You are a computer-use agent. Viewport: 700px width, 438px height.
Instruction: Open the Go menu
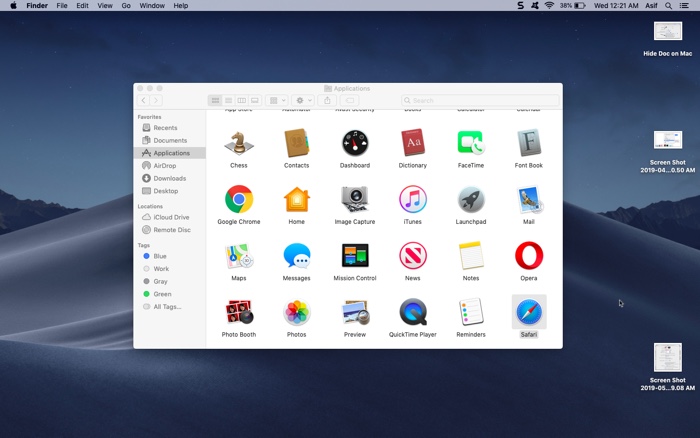point(126,5)
